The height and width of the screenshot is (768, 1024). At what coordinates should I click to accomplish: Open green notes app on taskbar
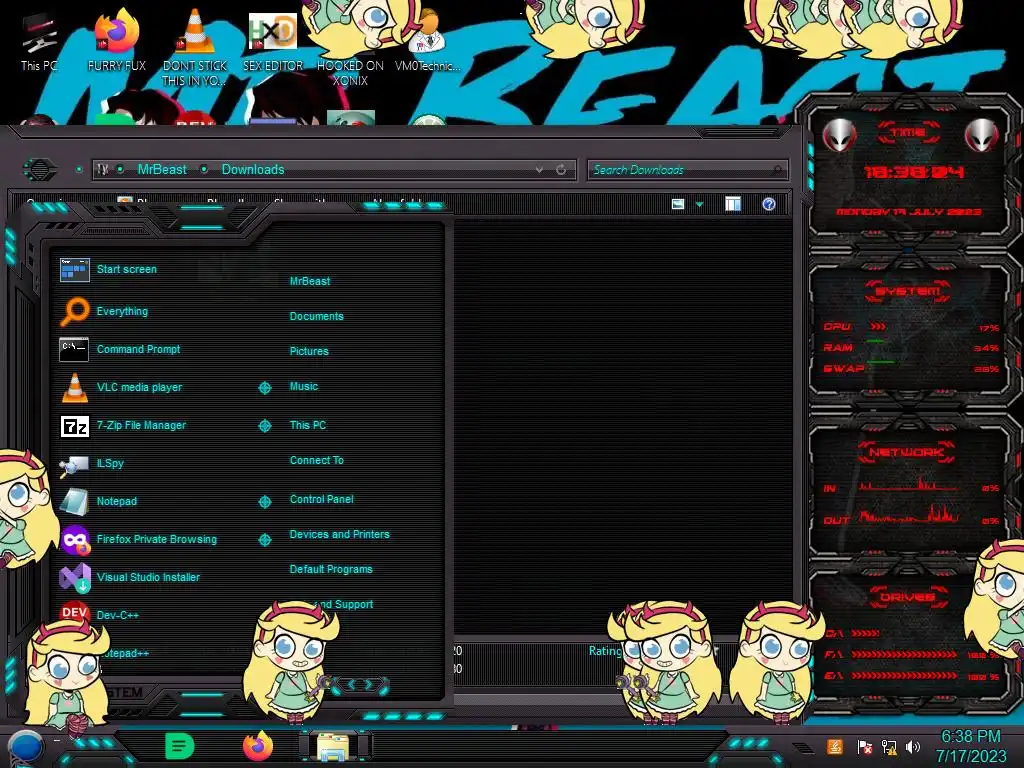coord(179,746)
